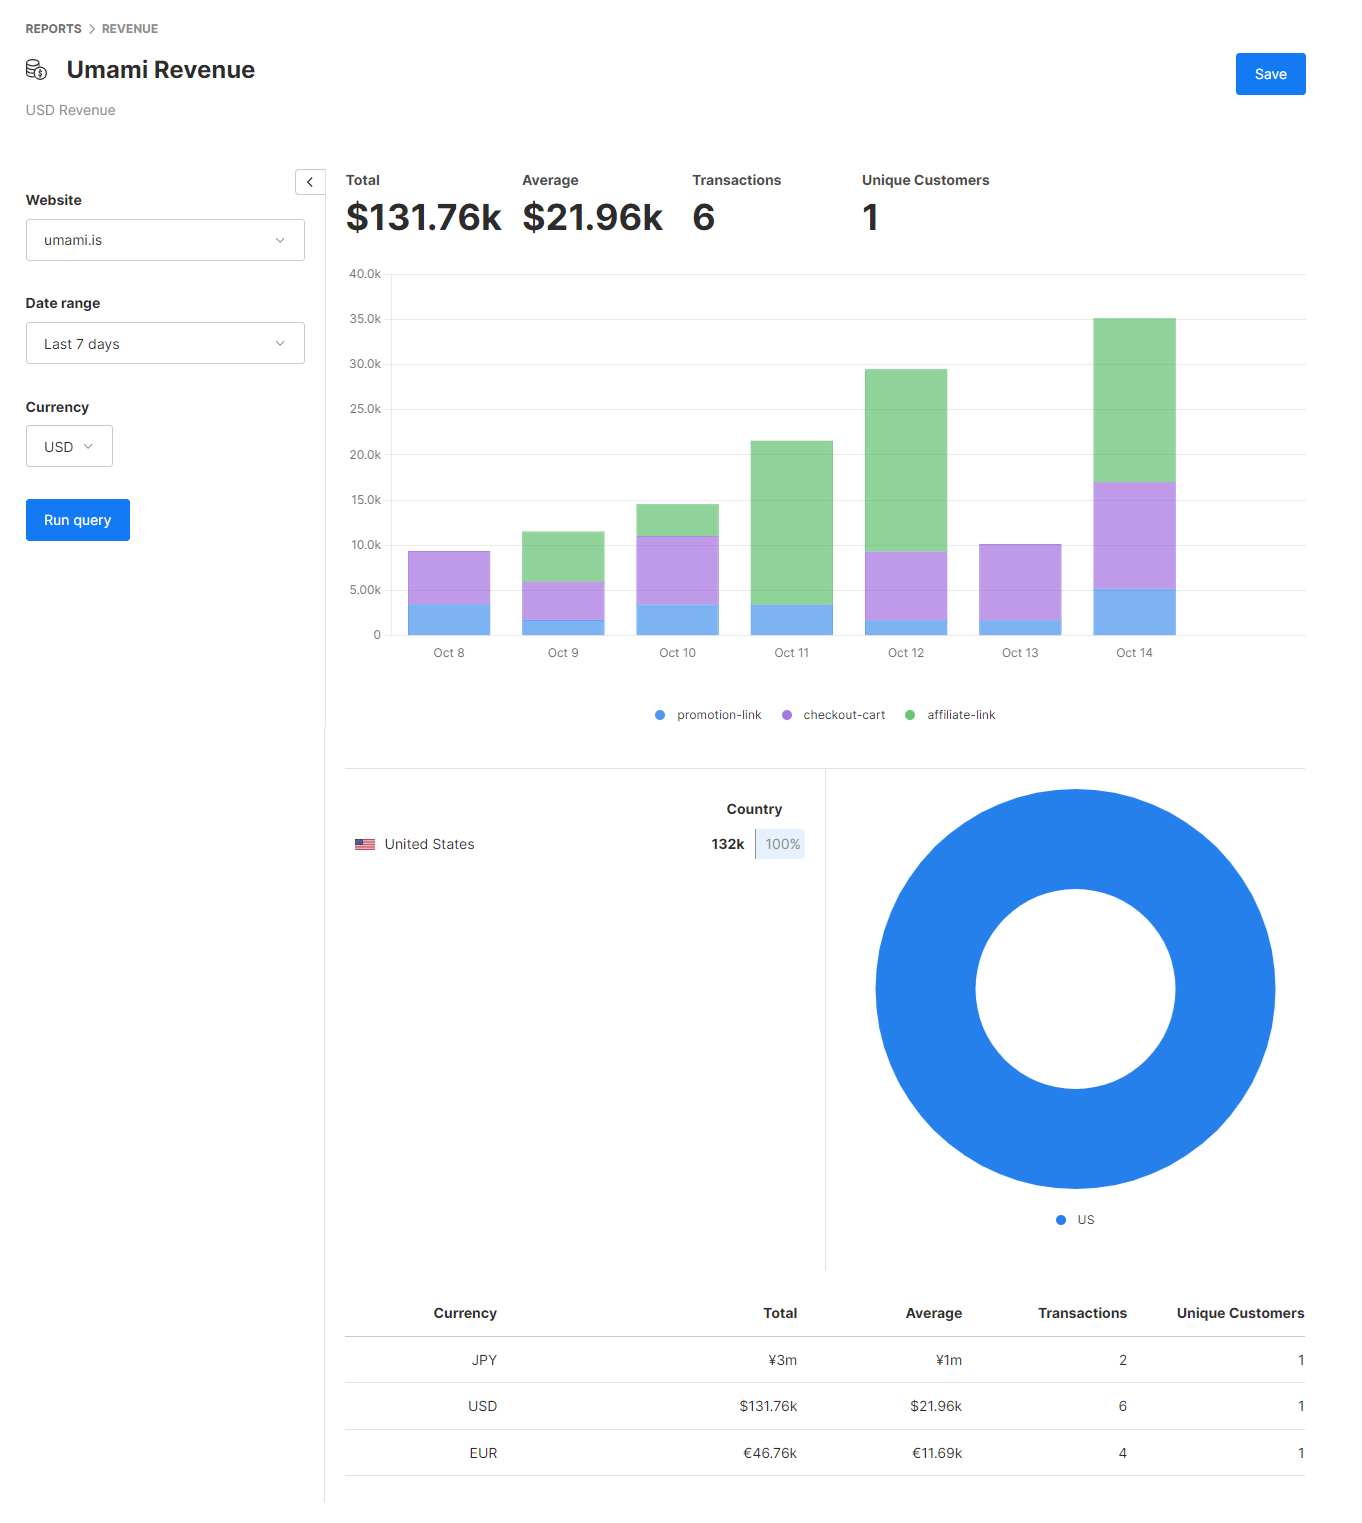
Task: Toggle promotion-link legend dot in bar chart
Action: point(660,715)
